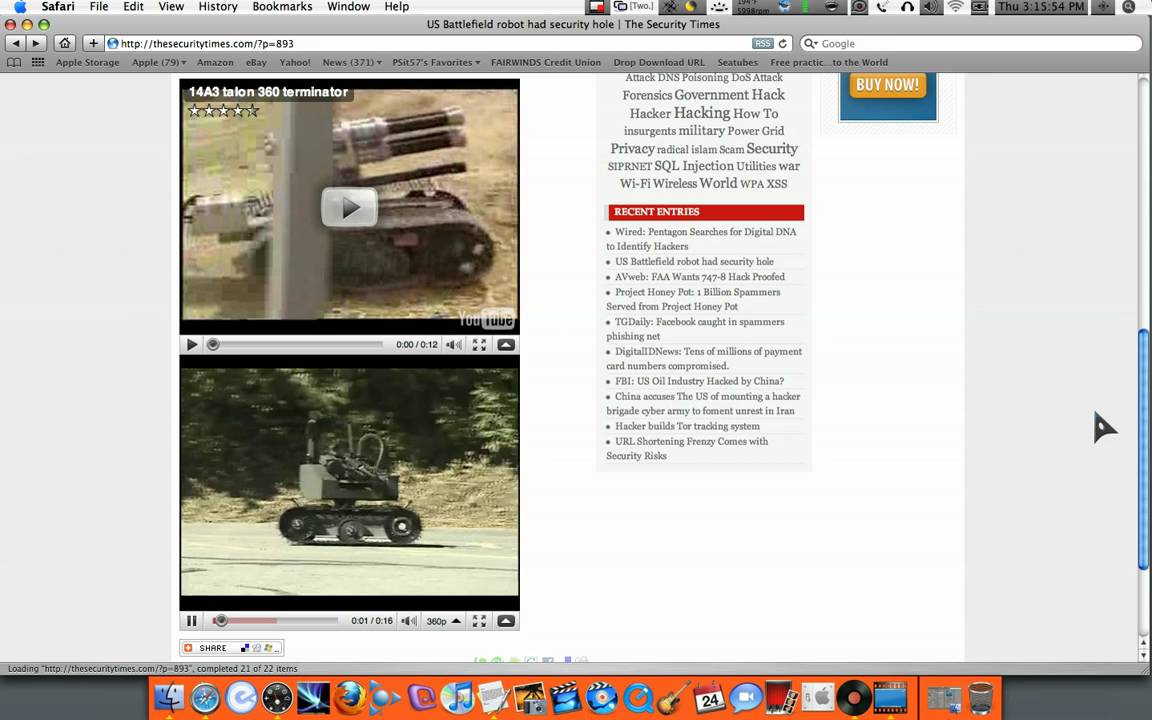Mute the second video's volume icon
The width and height of the screenshot is (1152, 720).
pos(409,621)
